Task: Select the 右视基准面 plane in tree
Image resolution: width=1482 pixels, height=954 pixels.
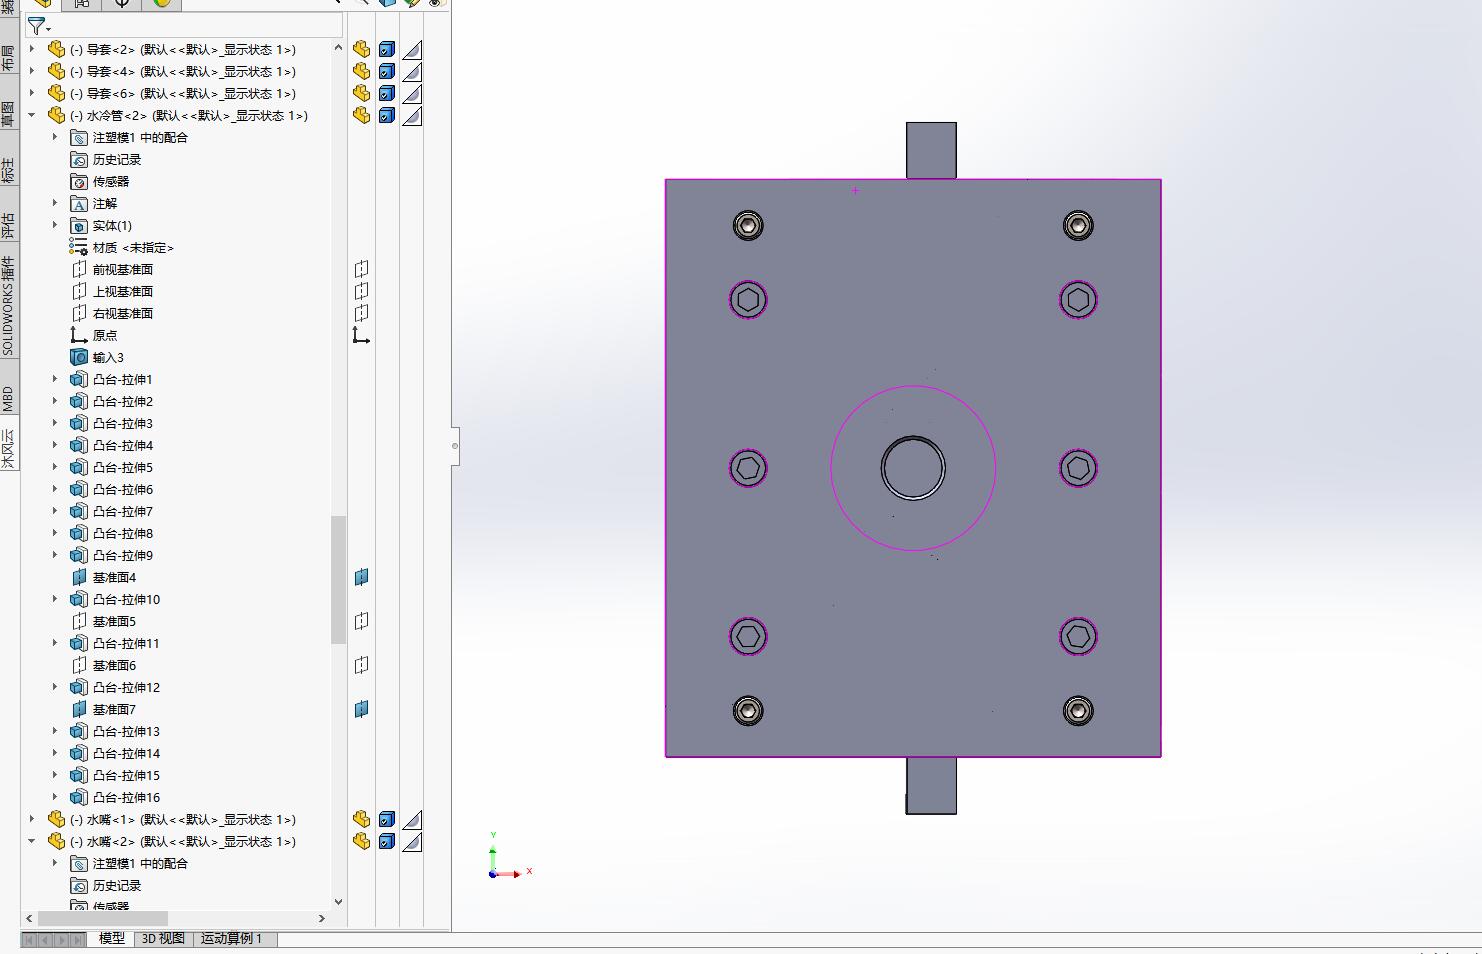Action: [112, 314]
